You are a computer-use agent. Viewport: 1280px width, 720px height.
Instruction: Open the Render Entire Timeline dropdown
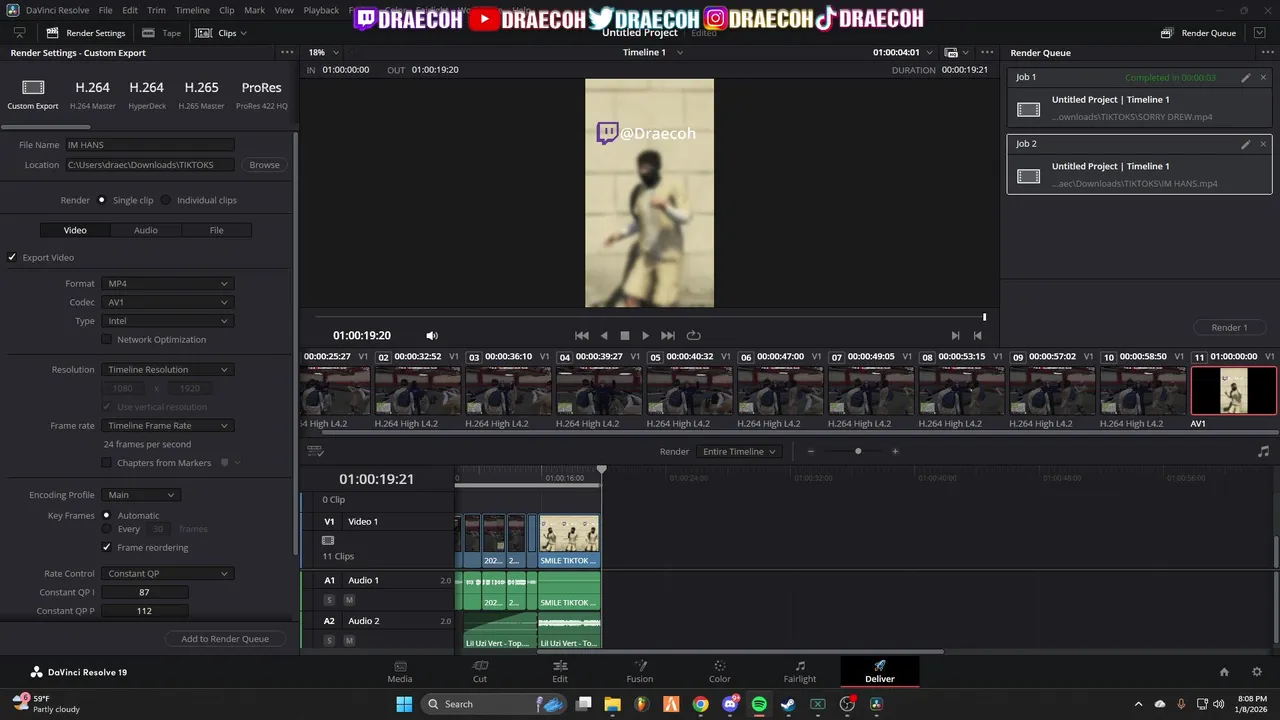tap(739, 451)
